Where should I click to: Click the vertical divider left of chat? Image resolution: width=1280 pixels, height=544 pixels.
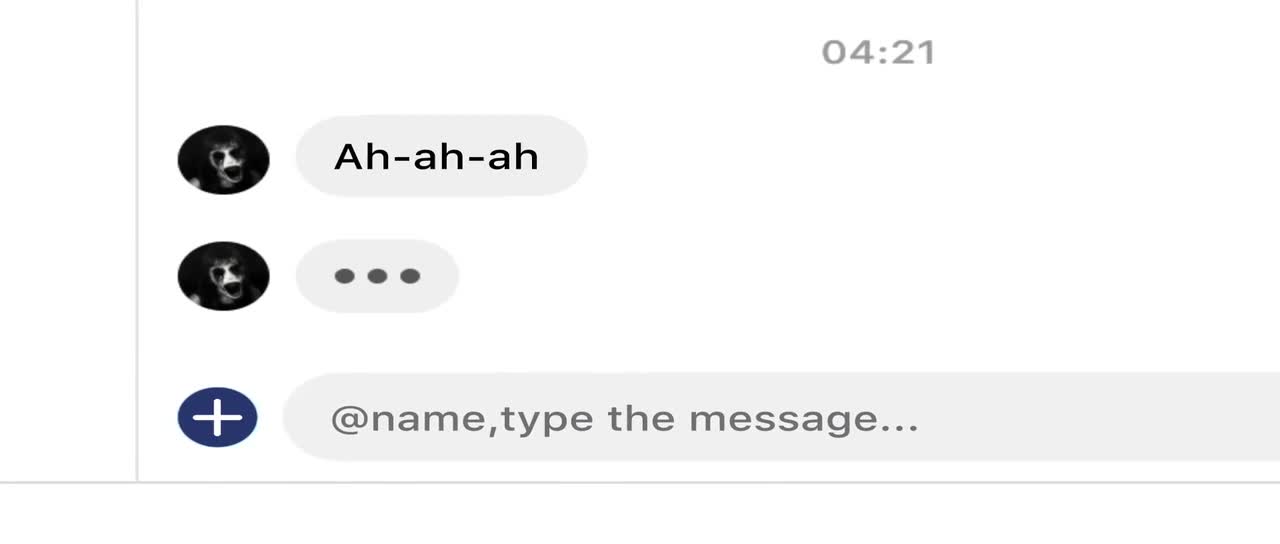pos(137,240)
